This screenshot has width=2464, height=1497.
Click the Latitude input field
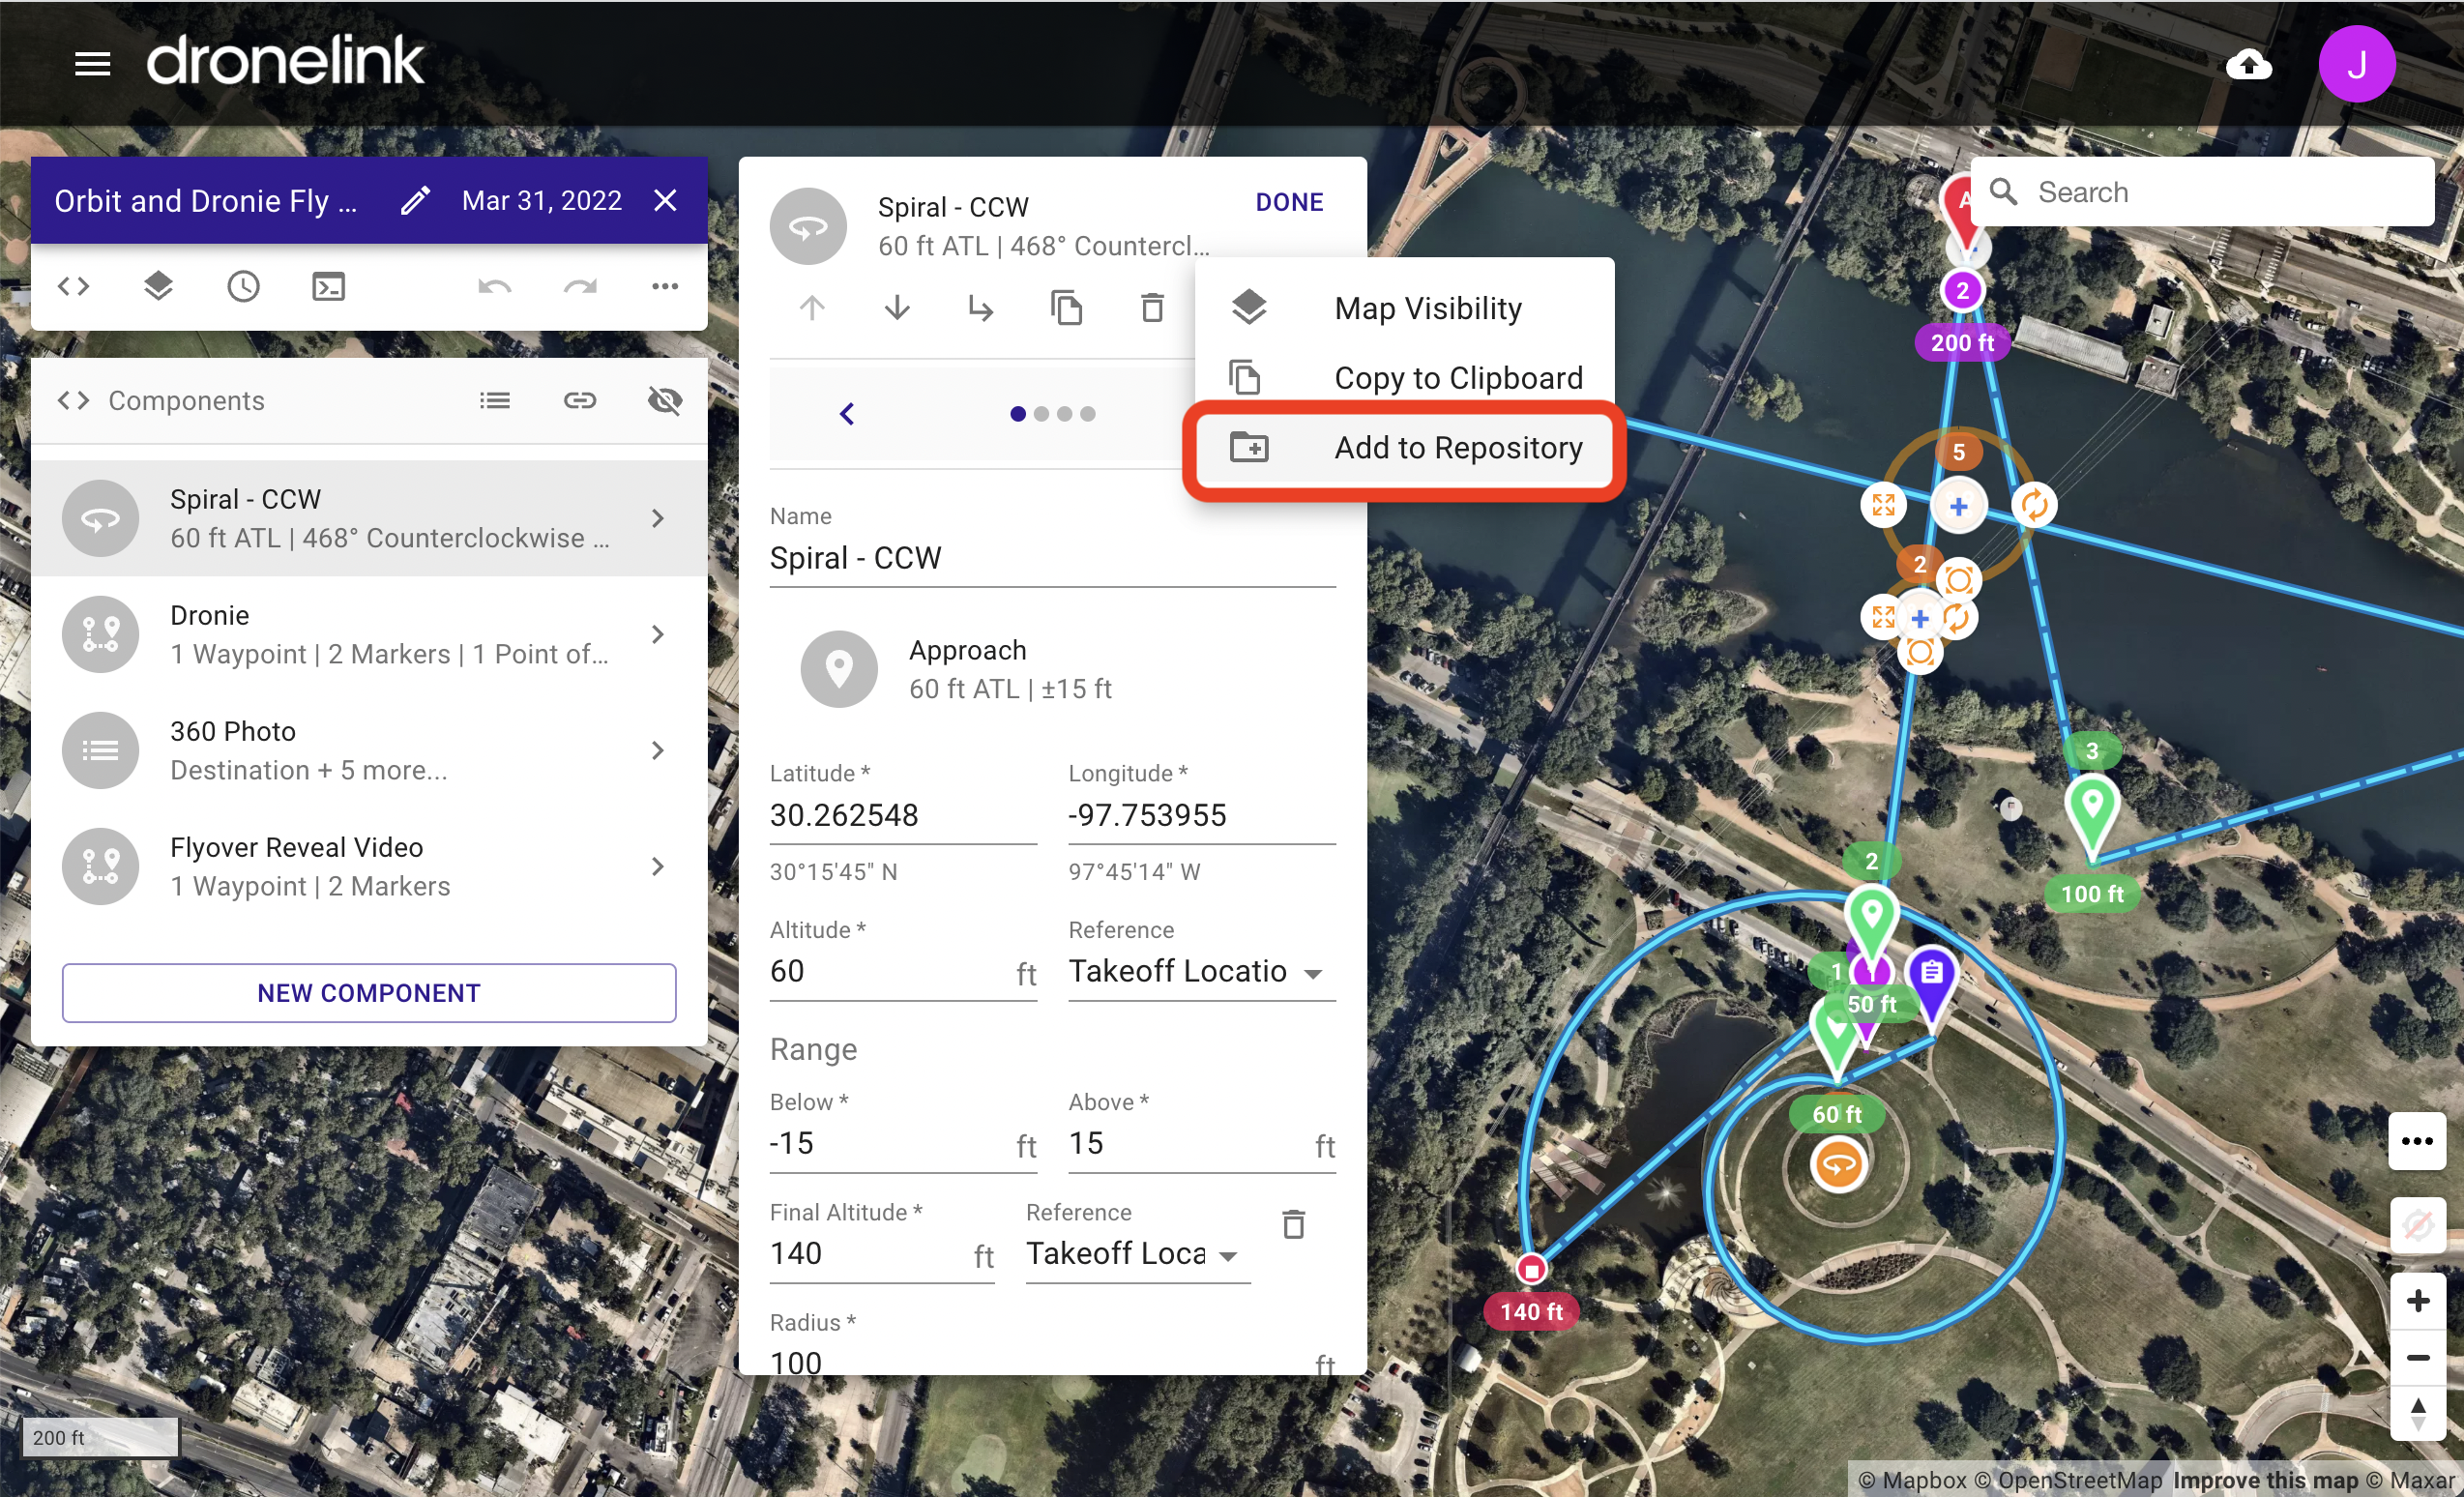903,816
